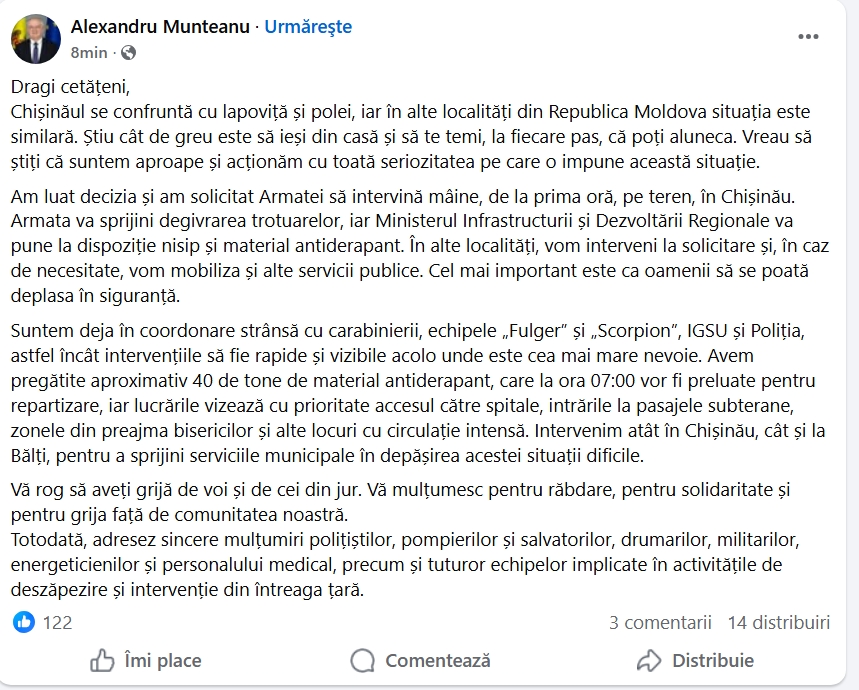The image size is (859, 690).
Task: Click the thumbs-up outline icon
Action: pyautogui.click(x=102, y=660)
